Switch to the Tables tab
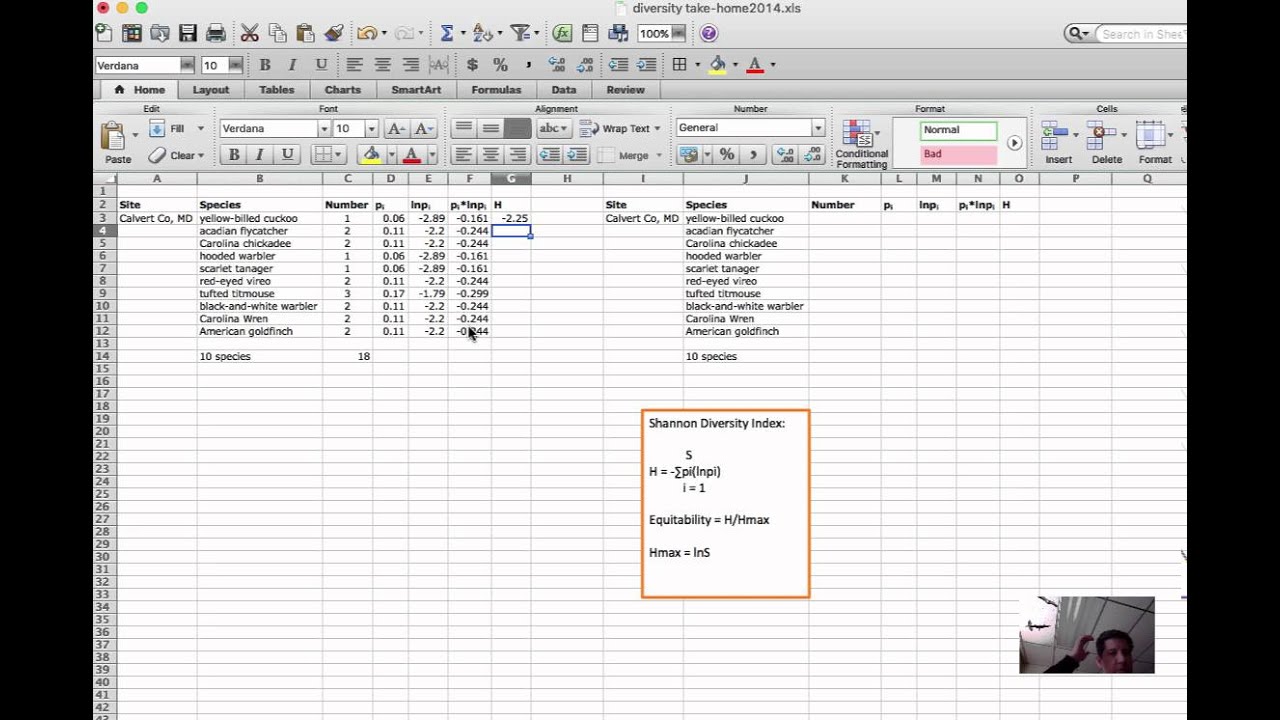The width and height of the screenshot is (1280, 720). click(x=277, y=89)
